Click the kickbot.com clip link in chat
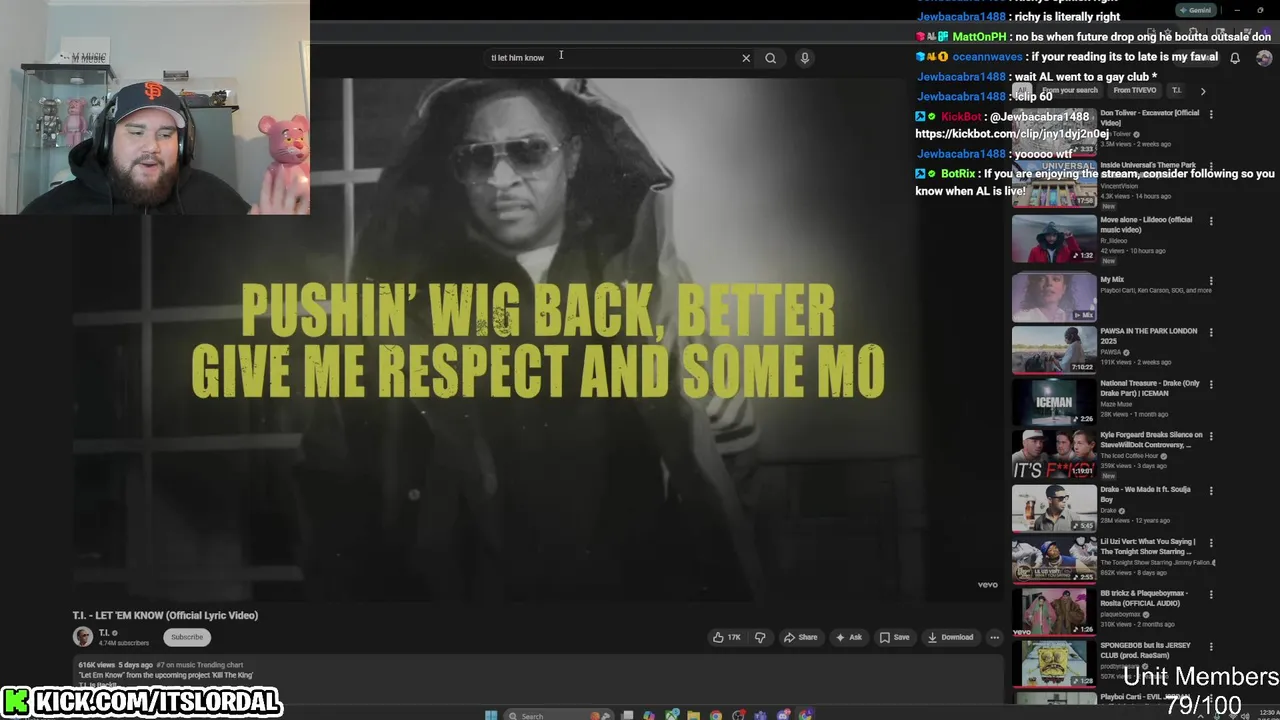Screen dimensions: 1280x720 (x=1012, y=134)
